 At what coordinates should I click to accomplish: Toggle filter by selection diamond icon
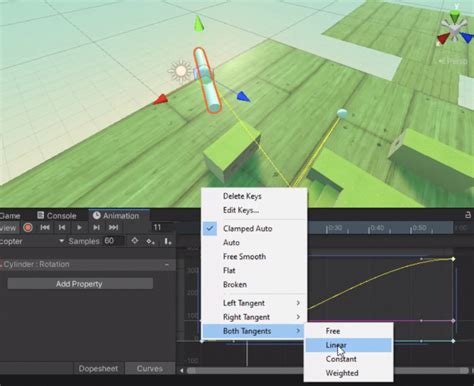[x=135, y=241]
